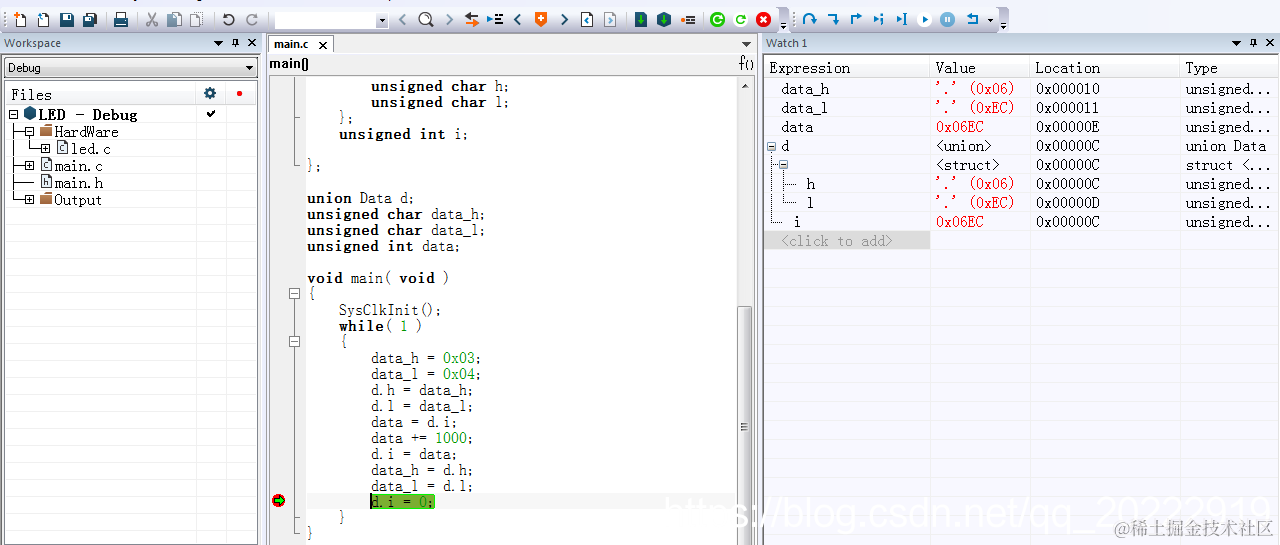Screen dimensions: 1280x545
Task: Print the current document
Action: pyautogui.click(x=120, y=20)
